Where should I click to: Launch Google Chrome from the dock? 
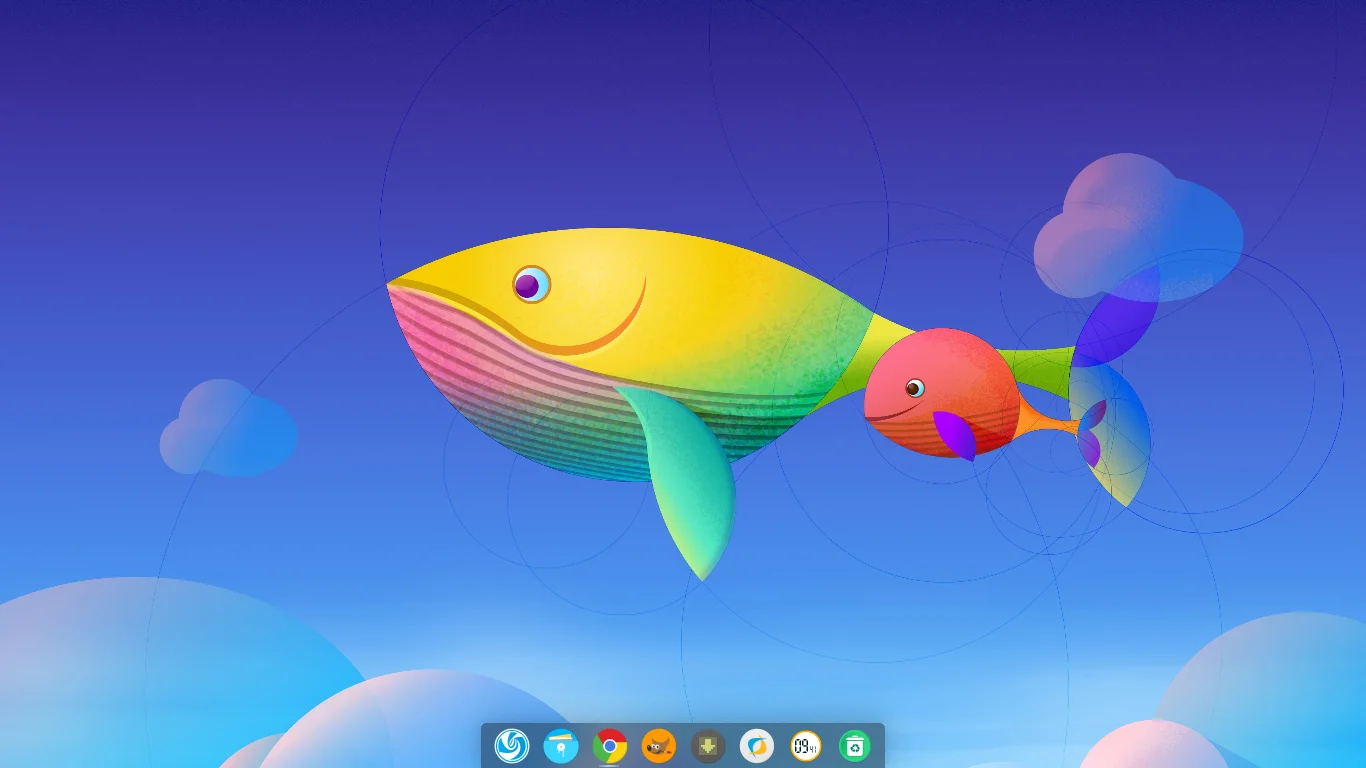(x=610, y=745)
